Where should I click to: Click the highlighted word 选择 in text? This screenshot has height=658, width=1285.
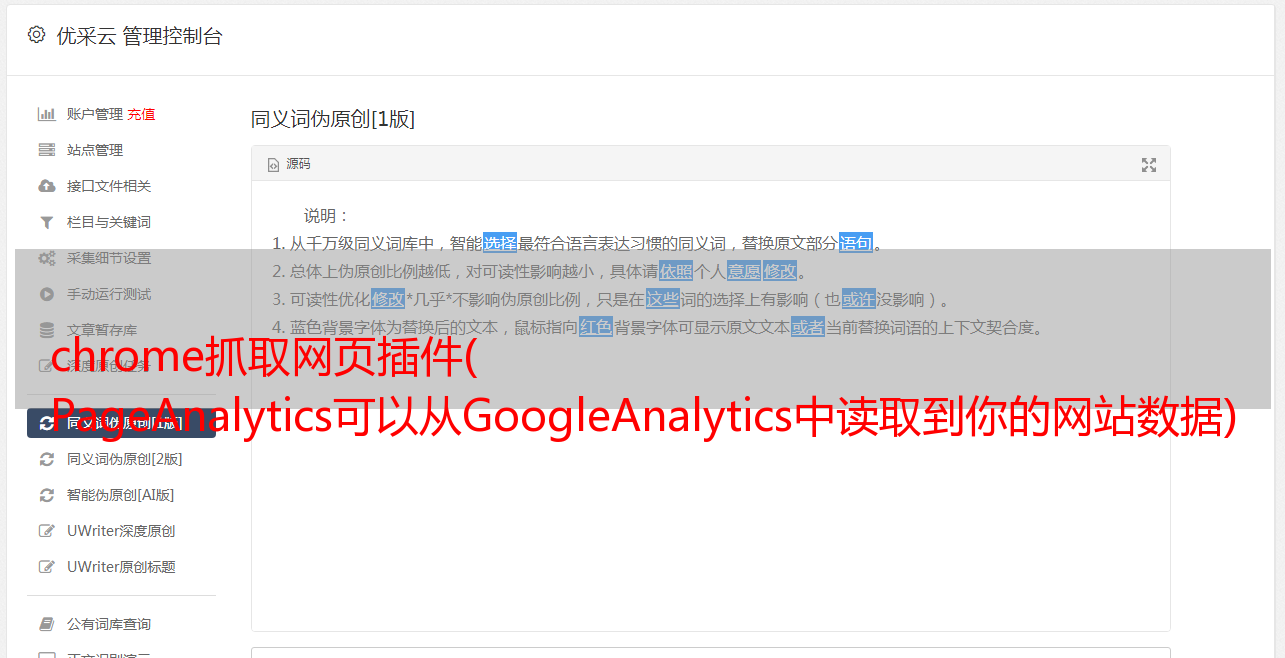500,243
